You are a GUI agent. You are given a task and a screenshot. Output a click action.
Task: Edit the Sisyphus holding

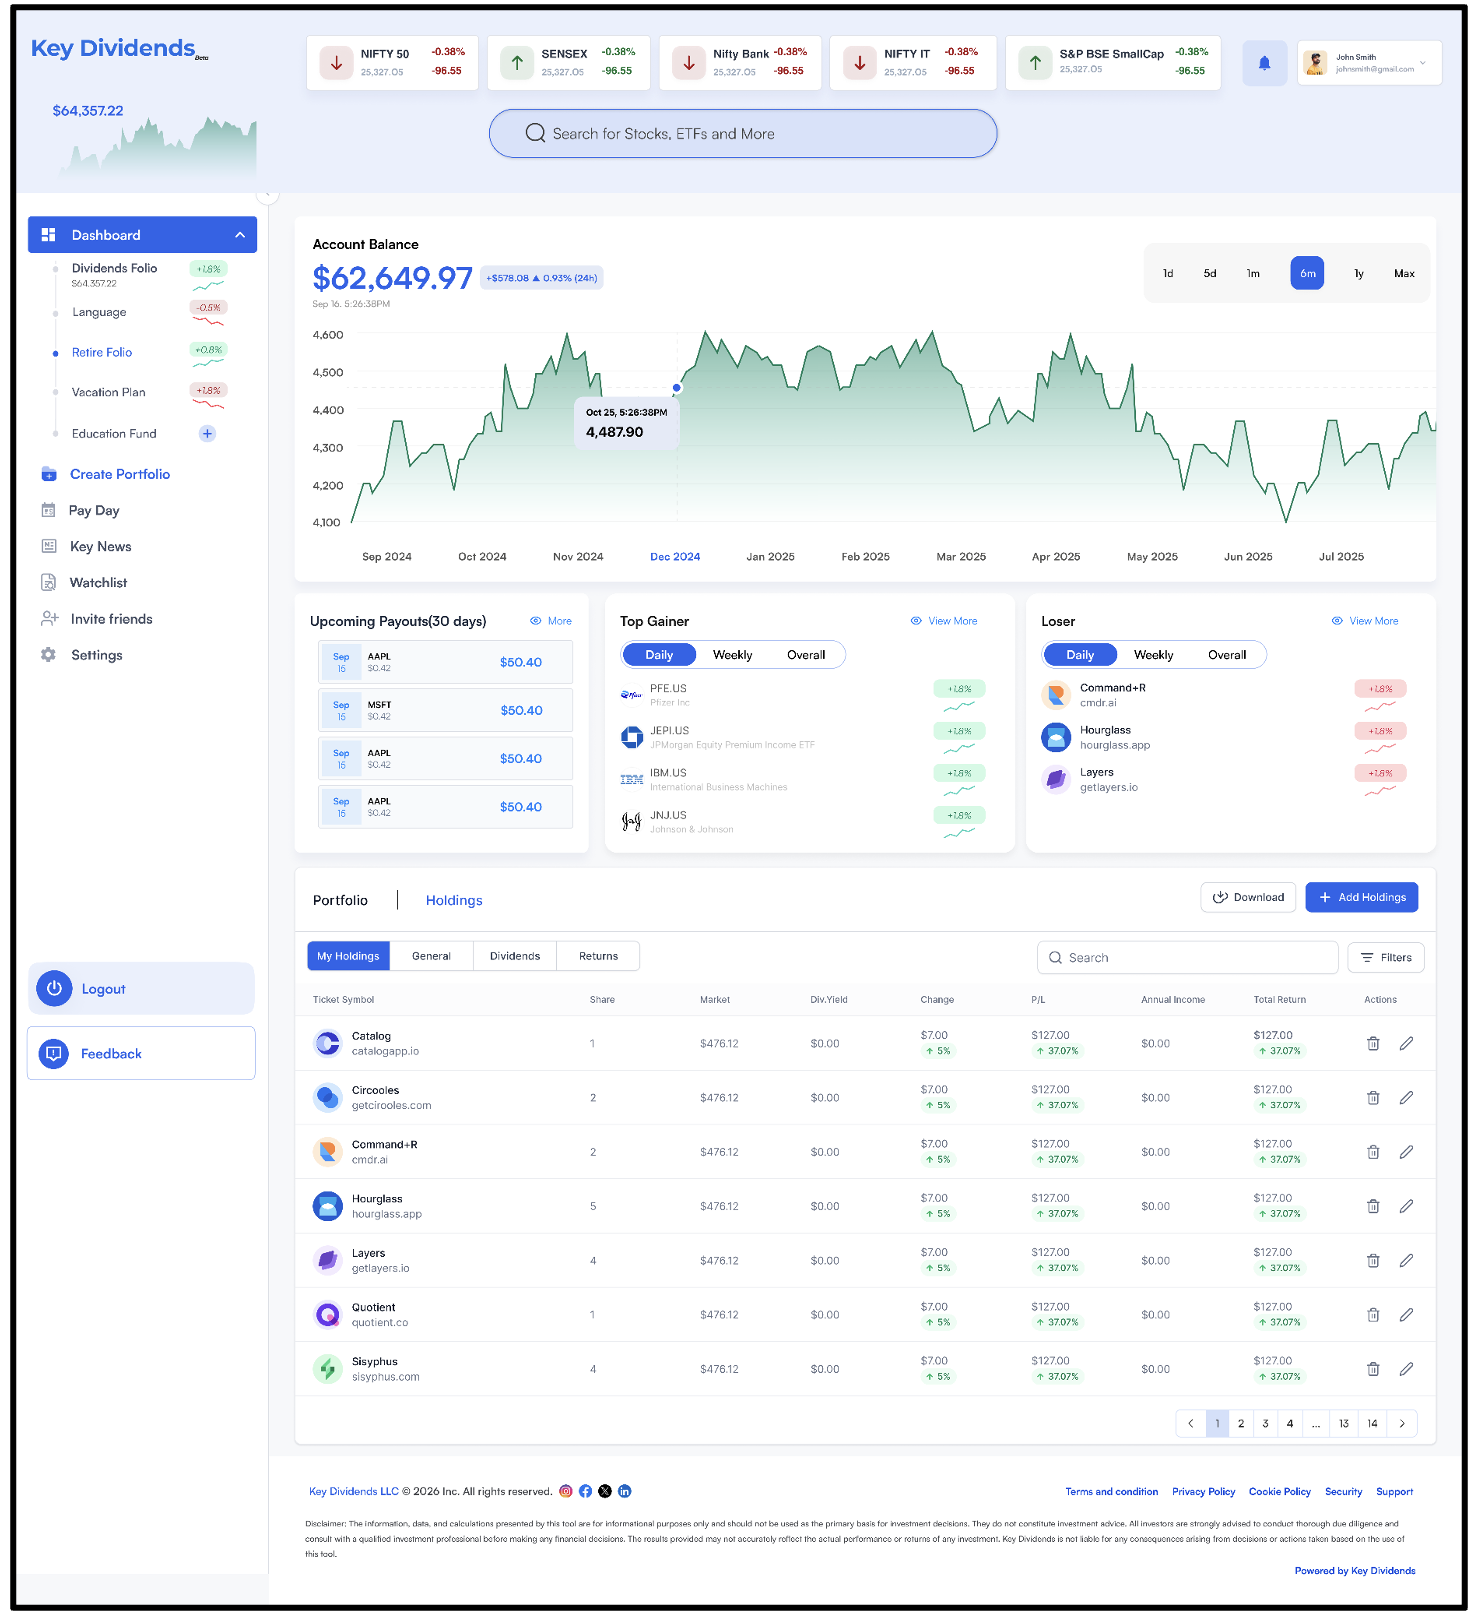pos(1406,1369)
